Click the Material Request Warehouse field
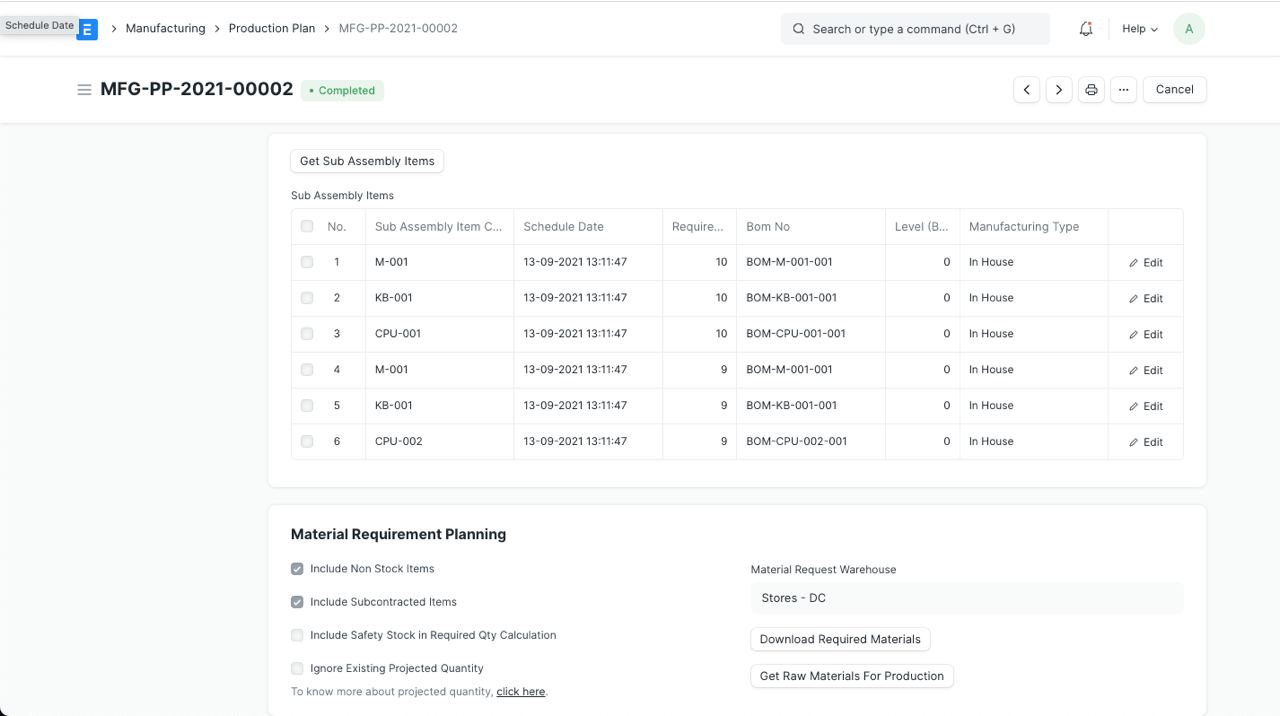The height and width of the screenshot is (716, 1280). (967, 598)
